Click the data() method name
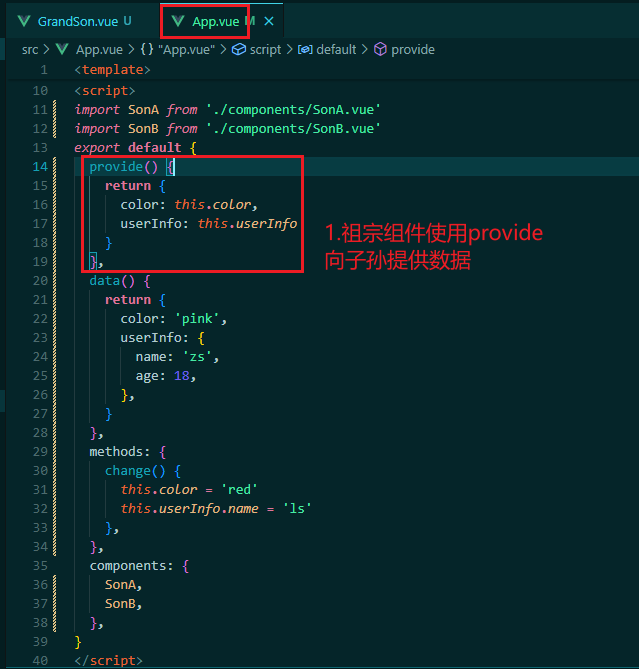The height and width of the screenshot is (669, 639). (x=105, y=281)
